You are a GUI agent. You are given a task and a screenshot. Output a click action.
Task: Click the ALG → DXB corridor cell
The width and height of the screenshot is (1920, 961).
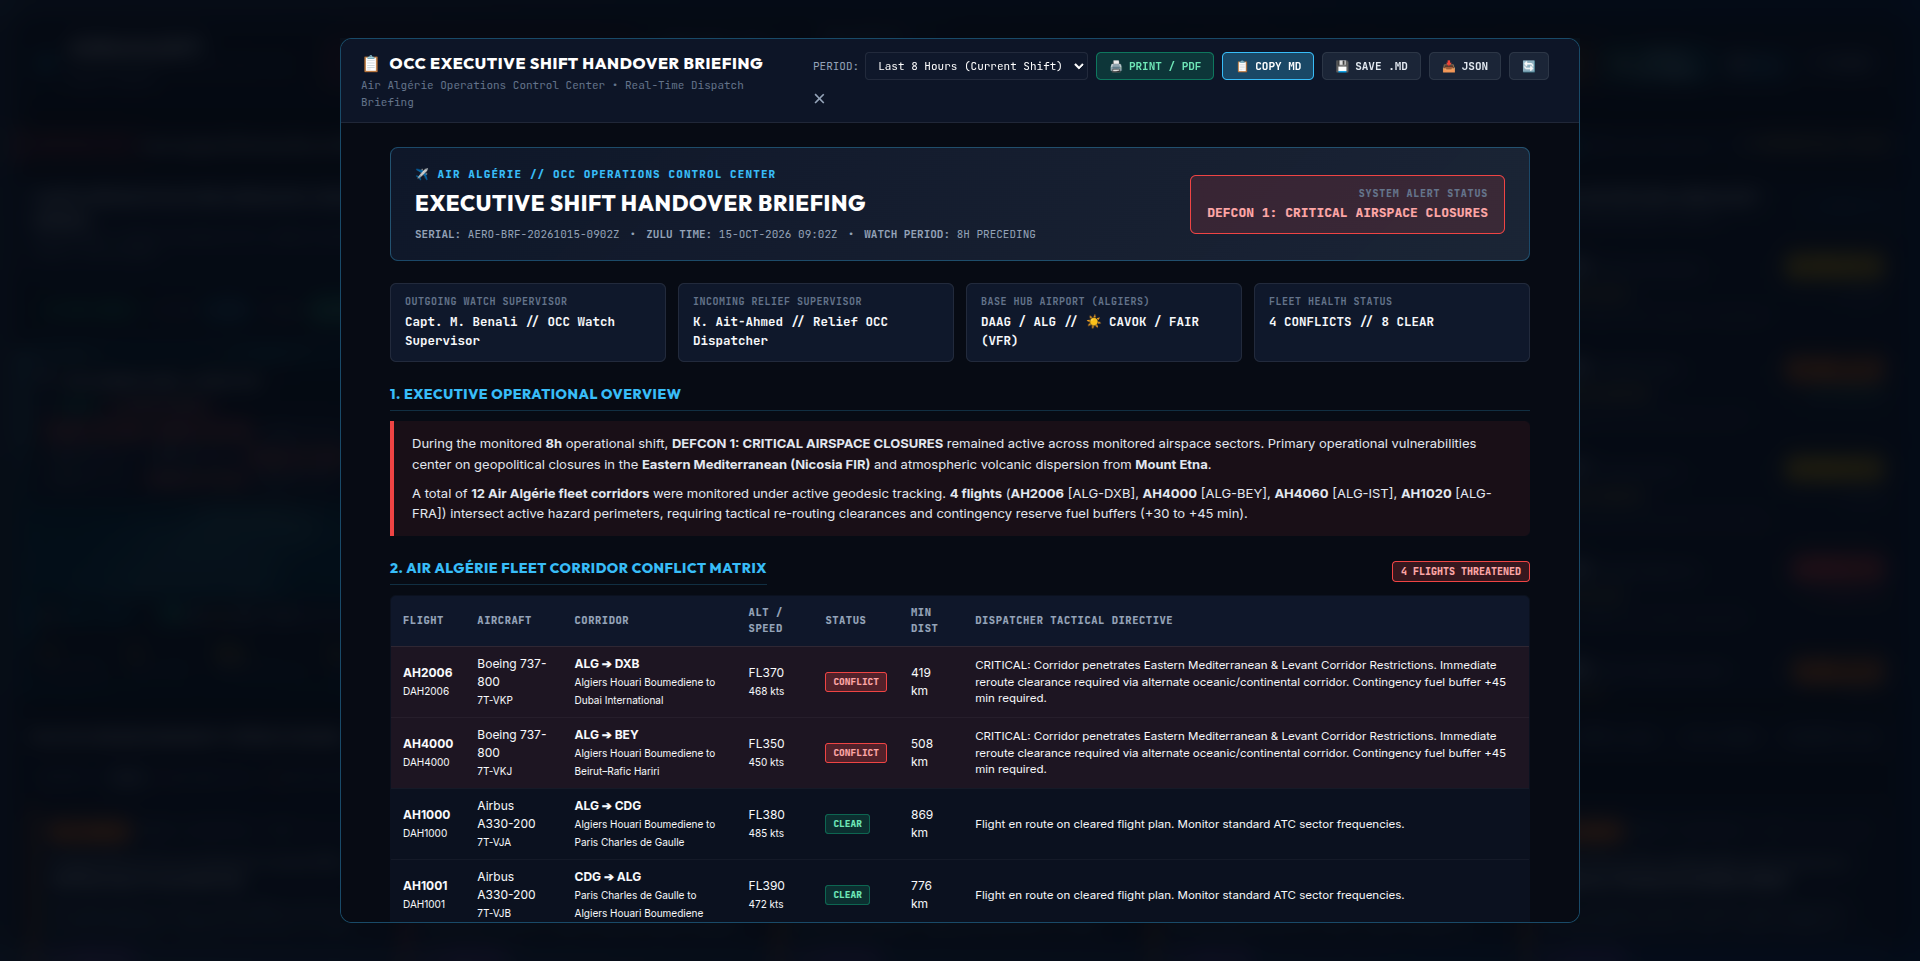coord(649,682)
